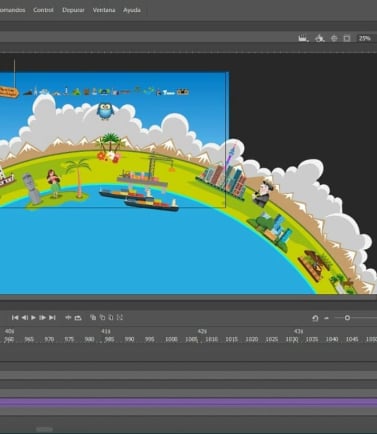Toggle the timeline Loop button
This screenshot has height=434, width=377.
(x=78, y=318)
